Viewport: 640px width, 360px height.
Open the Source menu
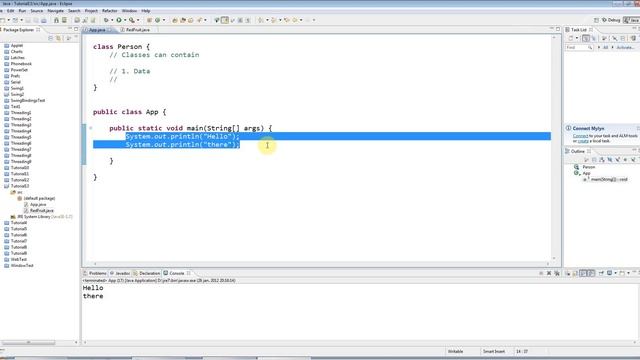pos(37,11)
